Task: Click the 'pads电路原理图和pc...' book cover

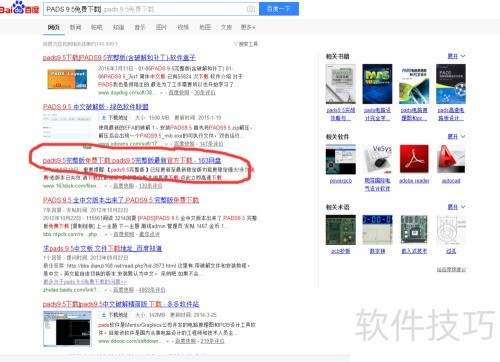Action: pyautogui.click(x=414, y=84)
